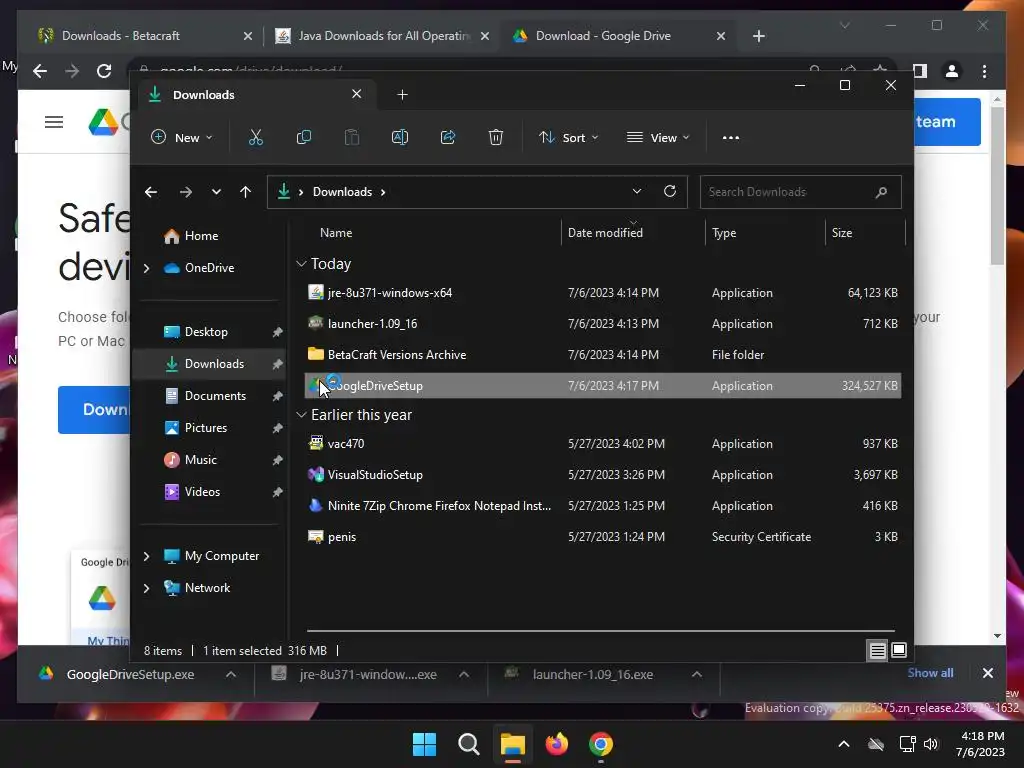Viewport: 1024px width, 768px height.
Task: Click the Delete trash can icon
Action: coord(496,137)
